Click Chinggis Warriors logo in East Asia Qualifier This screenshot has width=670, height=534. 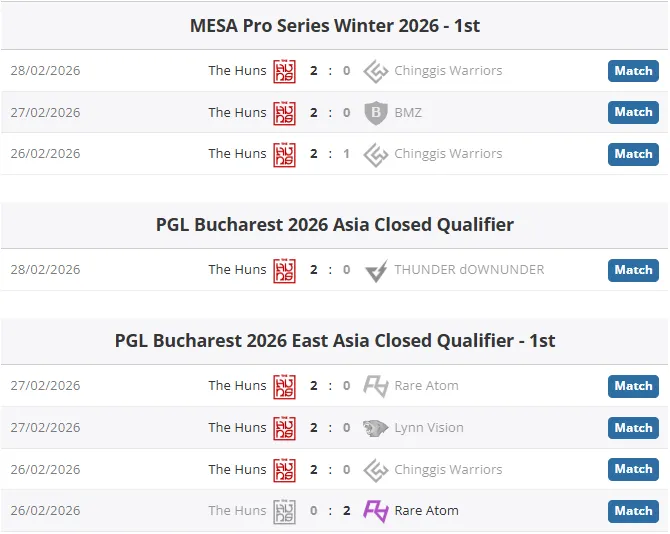[376, 469]
